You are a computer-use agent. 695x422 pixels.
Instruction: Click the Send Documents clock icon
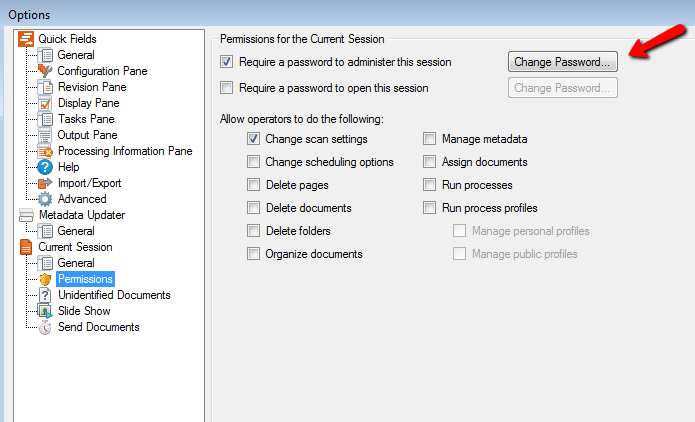pos(45,328)
